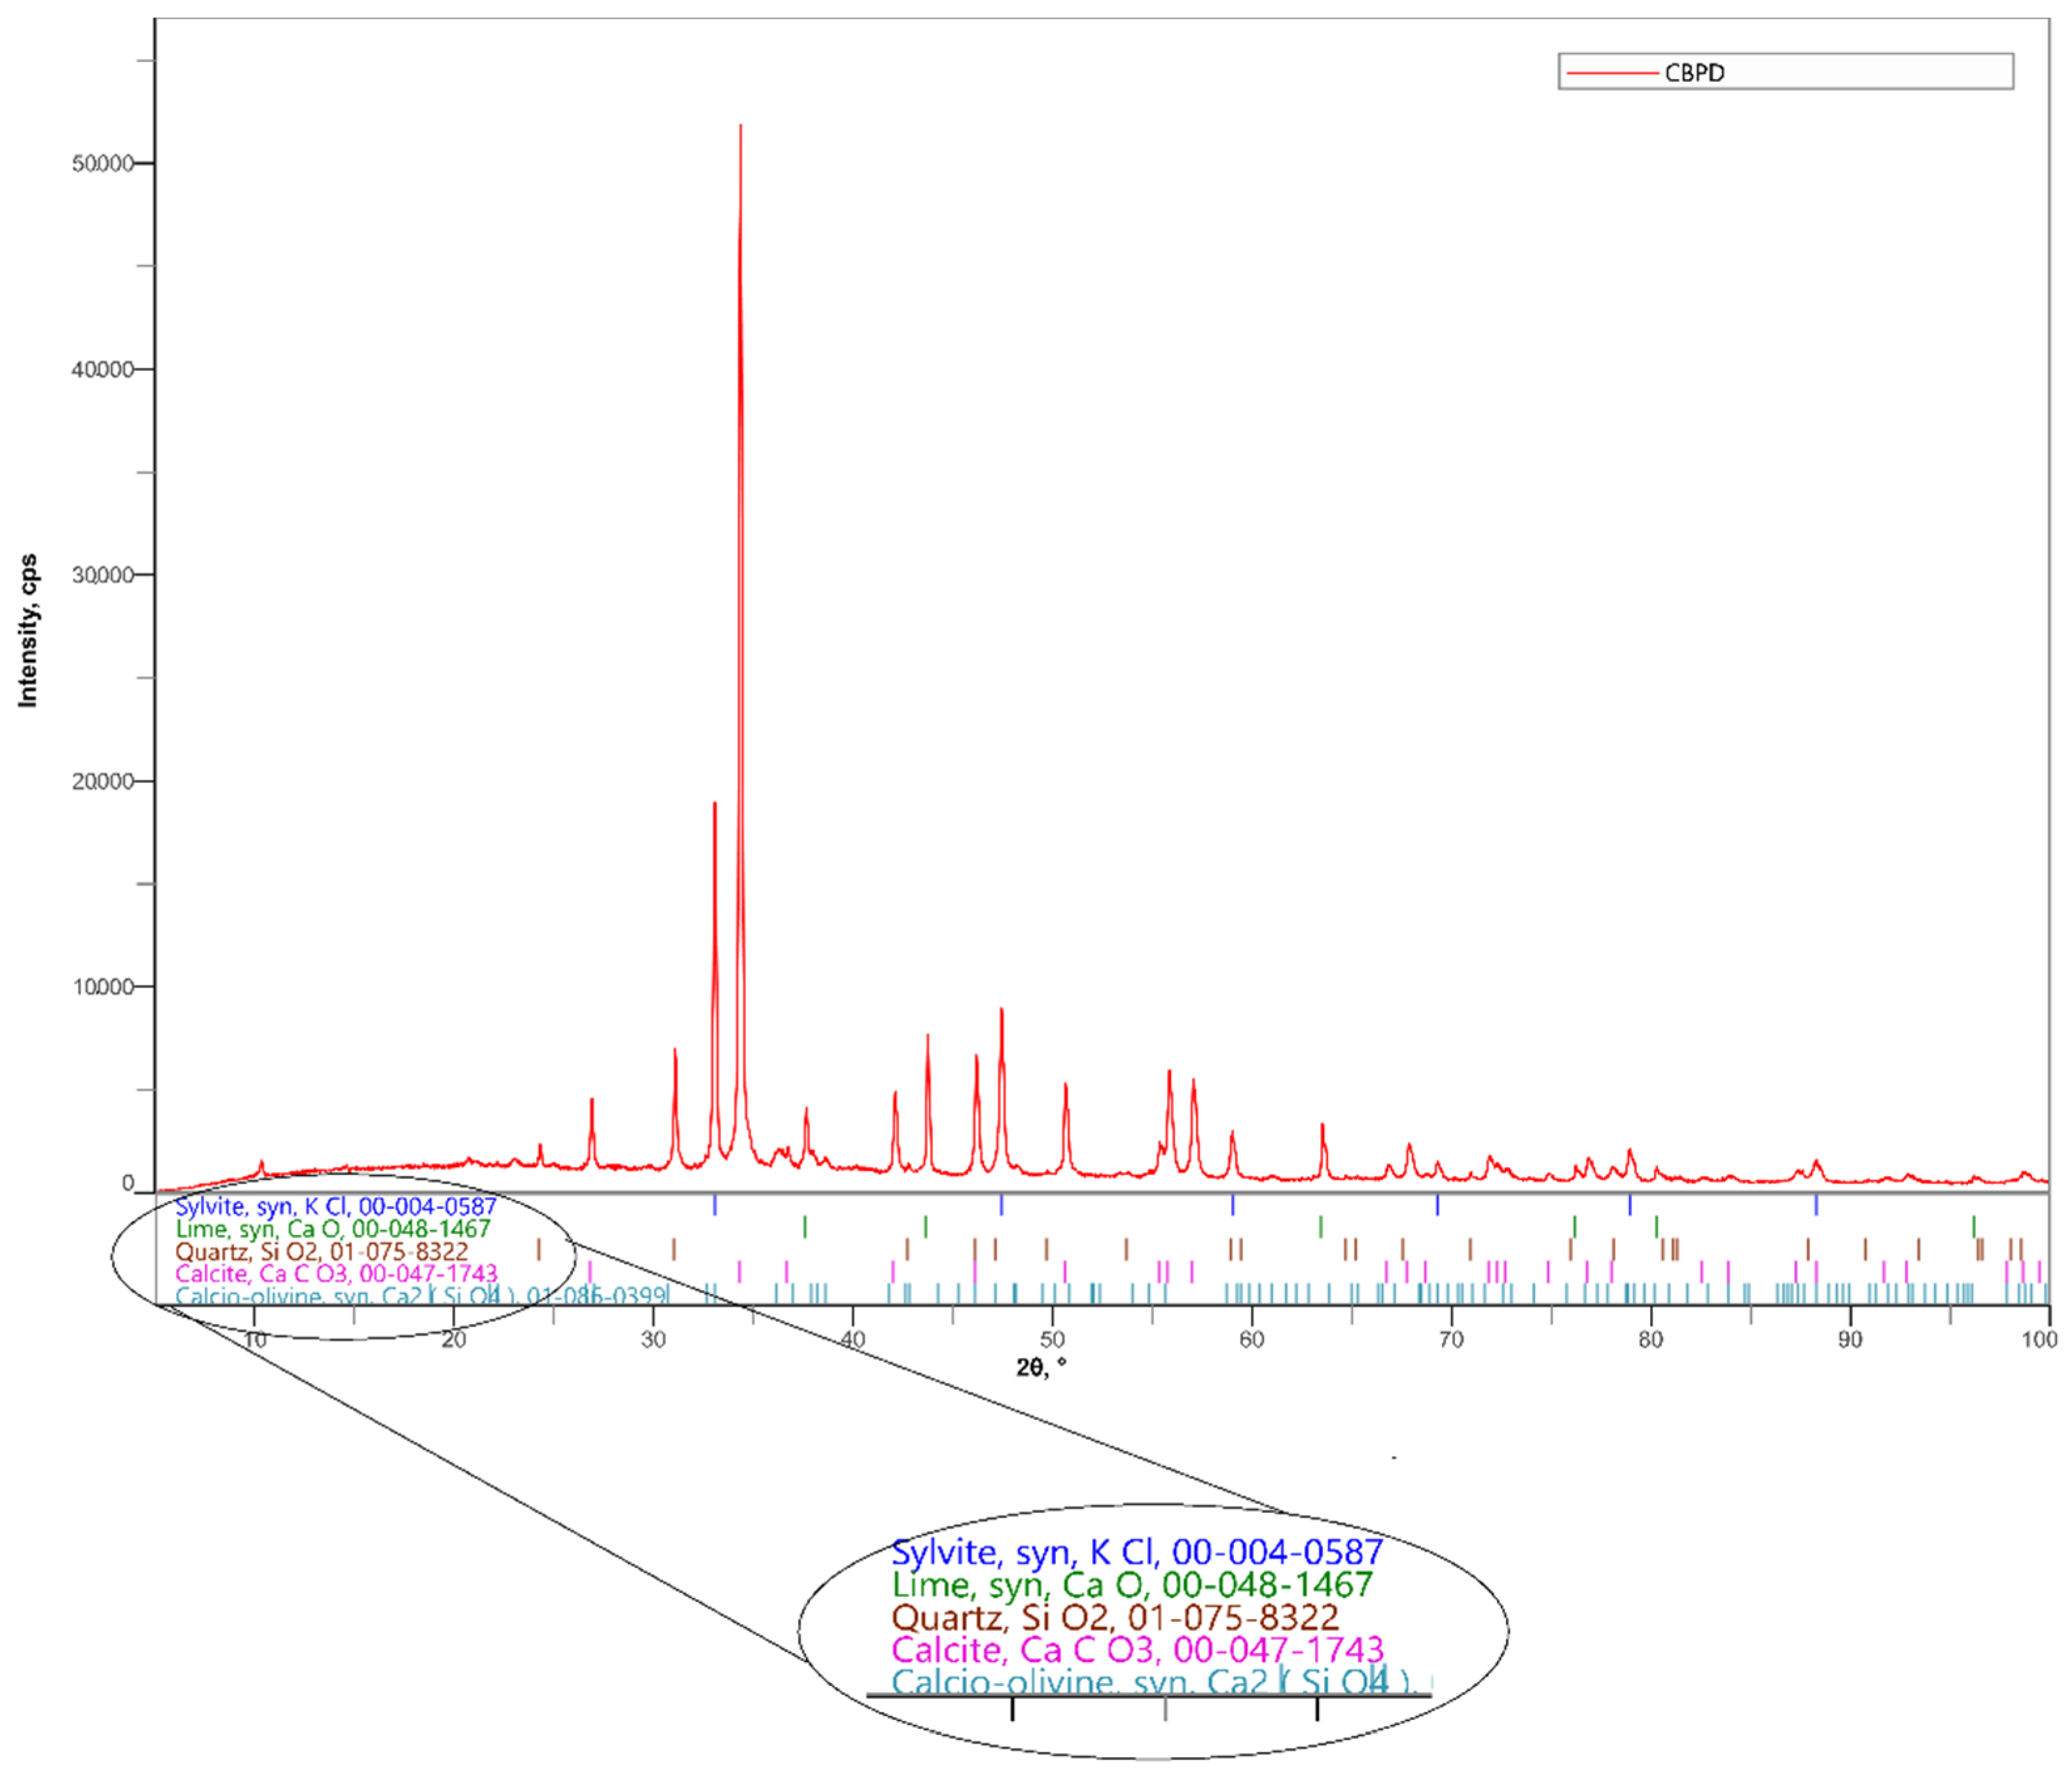The height and width of the screenshot is (1778, 2072).
Task: Click the 60 x-axis tick label
Action: point(1251,1340)
